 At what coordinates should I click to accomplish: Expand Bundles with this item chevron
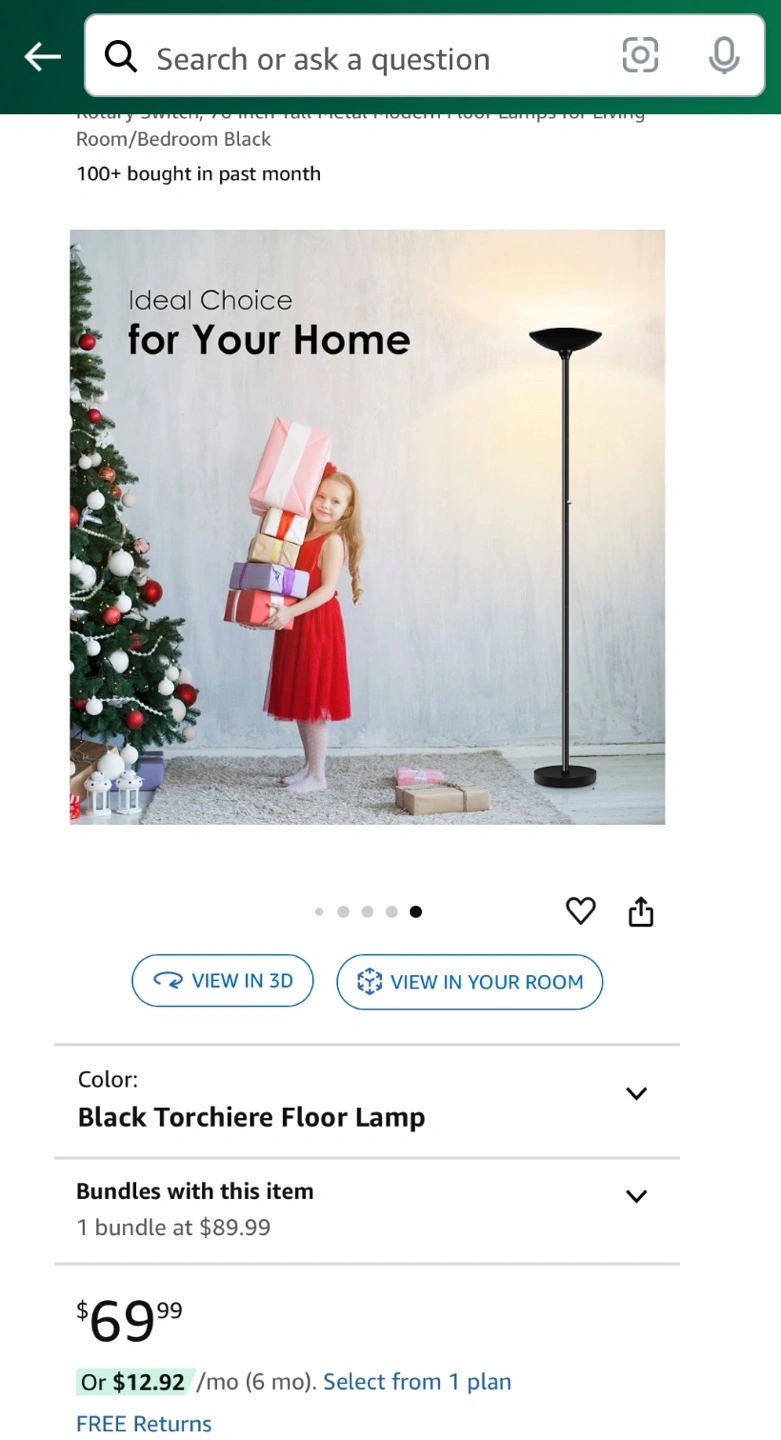click(x=636, y=1196)
